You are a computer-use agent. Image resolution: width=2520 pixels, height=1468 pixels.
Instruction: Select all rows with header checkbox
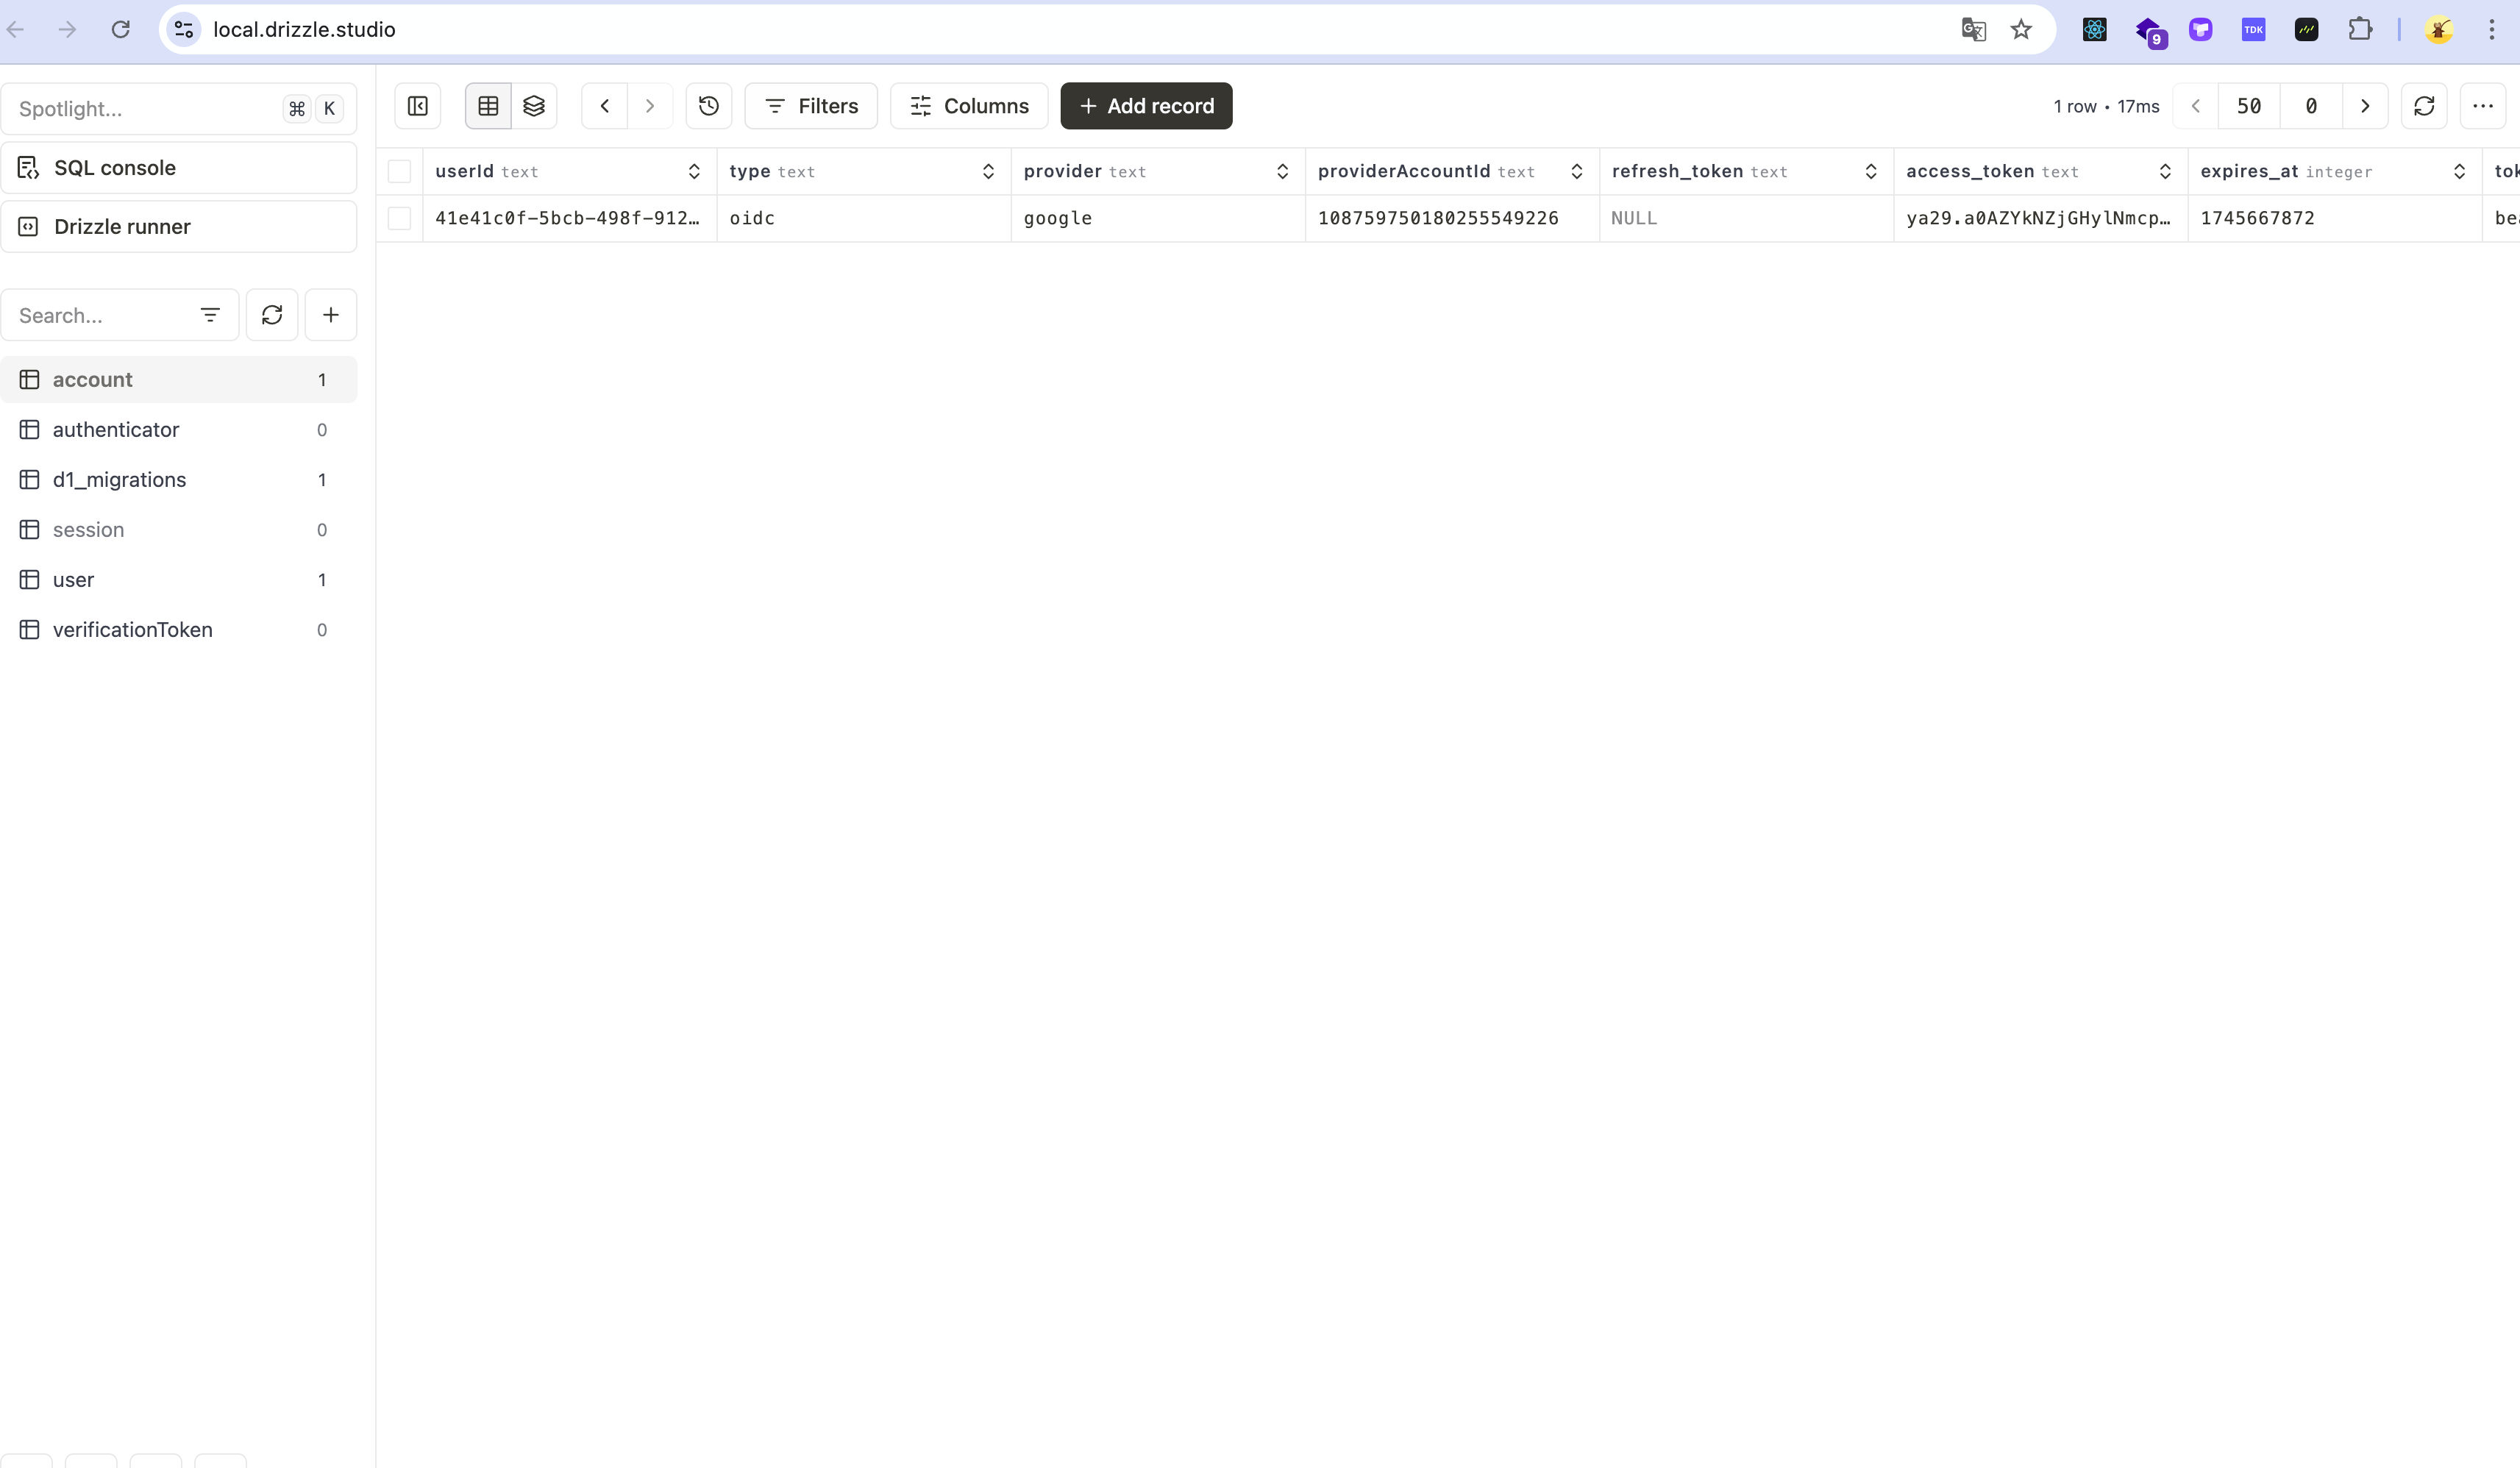coord(399,172)
